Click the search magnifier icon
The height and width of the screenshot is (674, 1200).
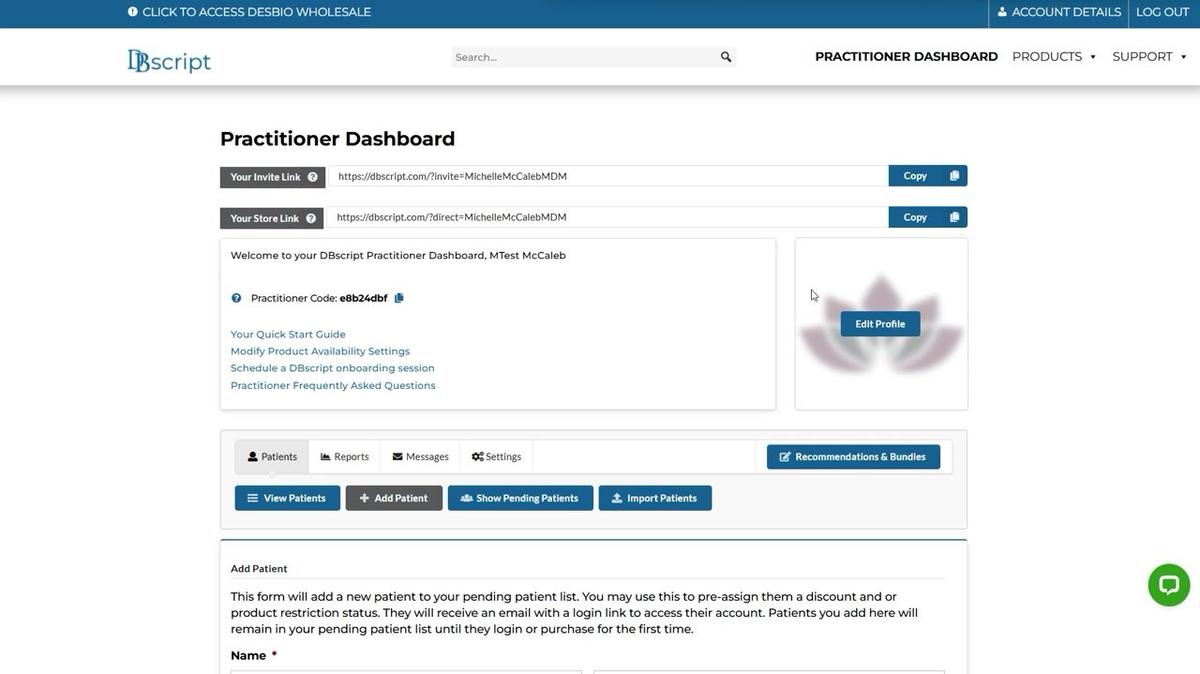click(x=726, y=57)
